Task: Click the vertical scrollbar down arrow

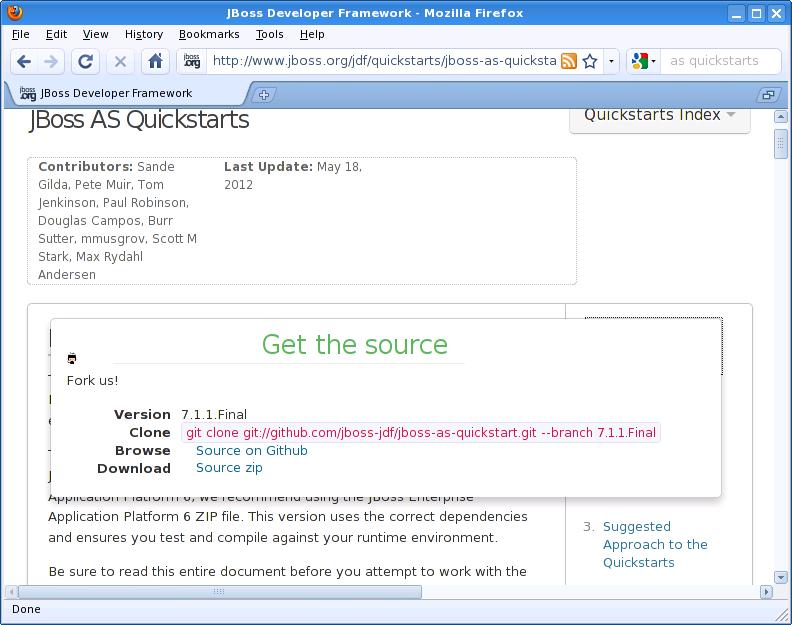Action: 780,577
